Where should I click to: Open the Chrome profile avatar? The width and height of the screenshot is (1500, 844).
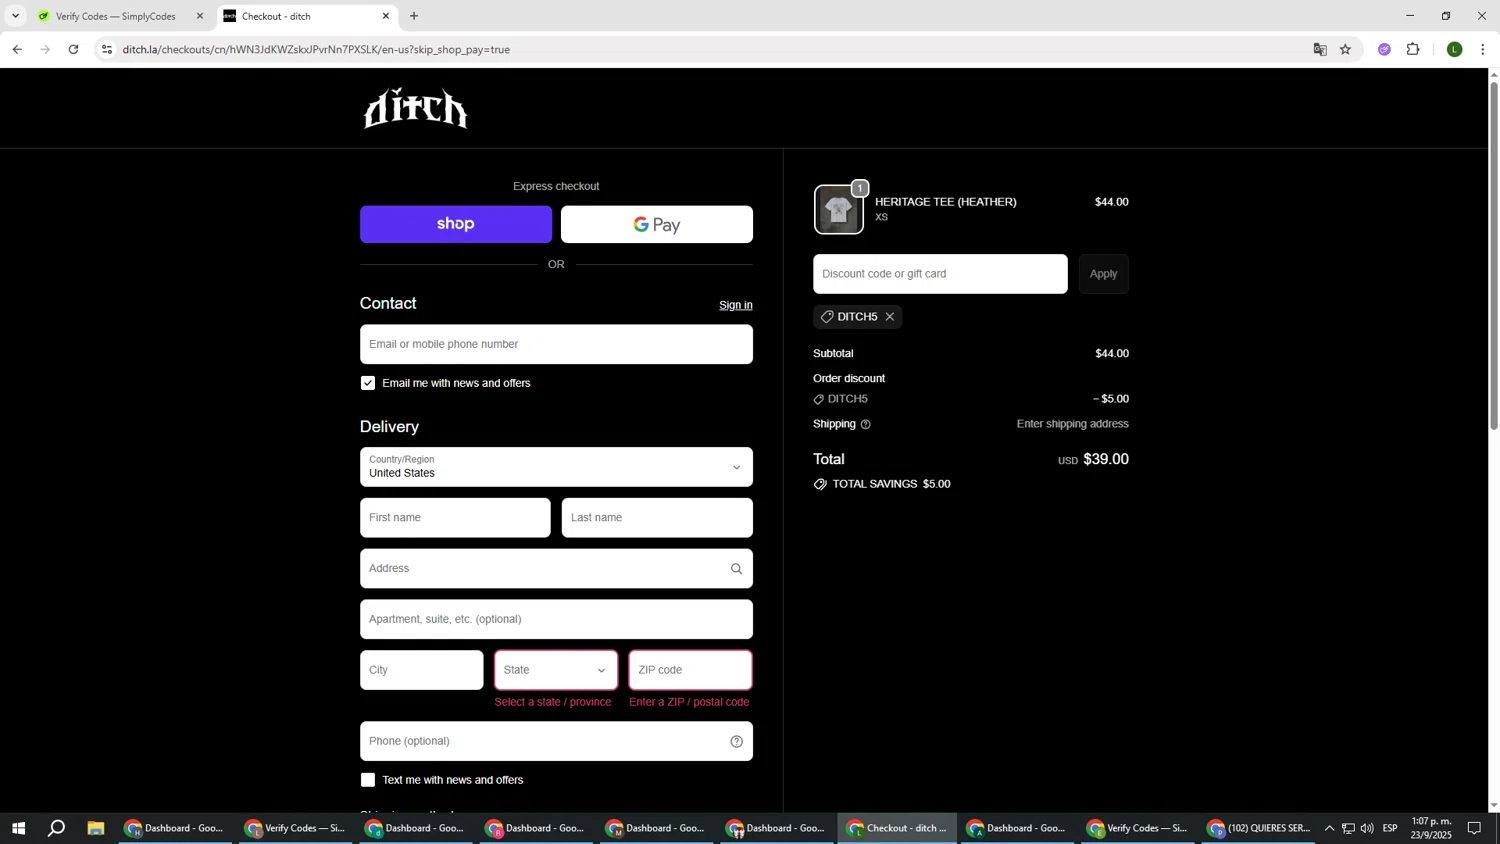(1455, 49)
